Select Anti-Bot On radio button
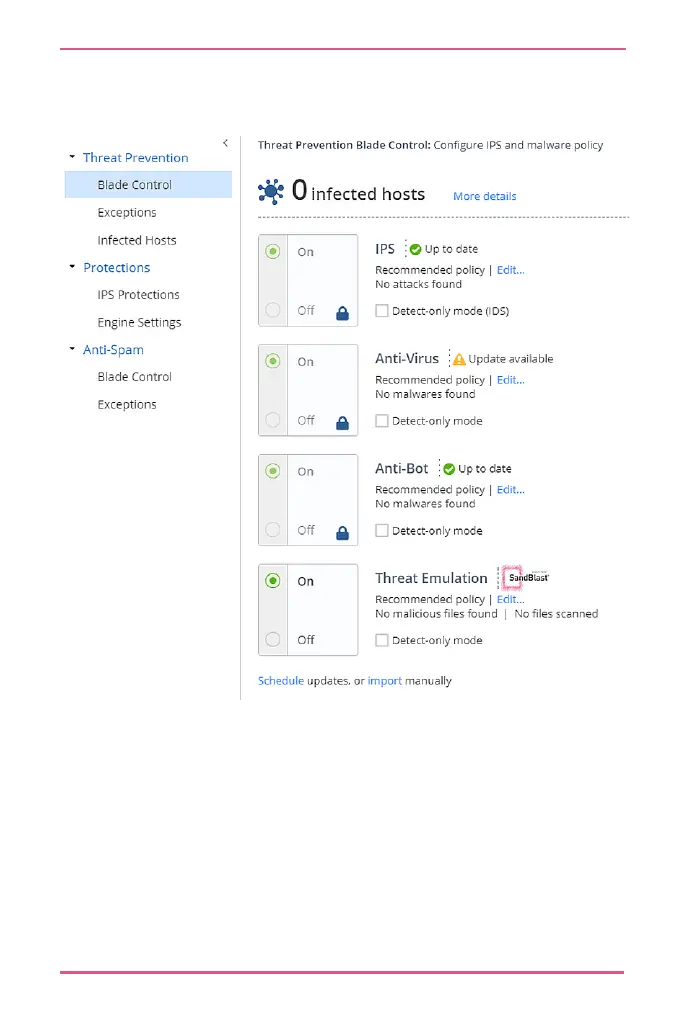Screen dimensions: 680x1021 tap(273, 471)
